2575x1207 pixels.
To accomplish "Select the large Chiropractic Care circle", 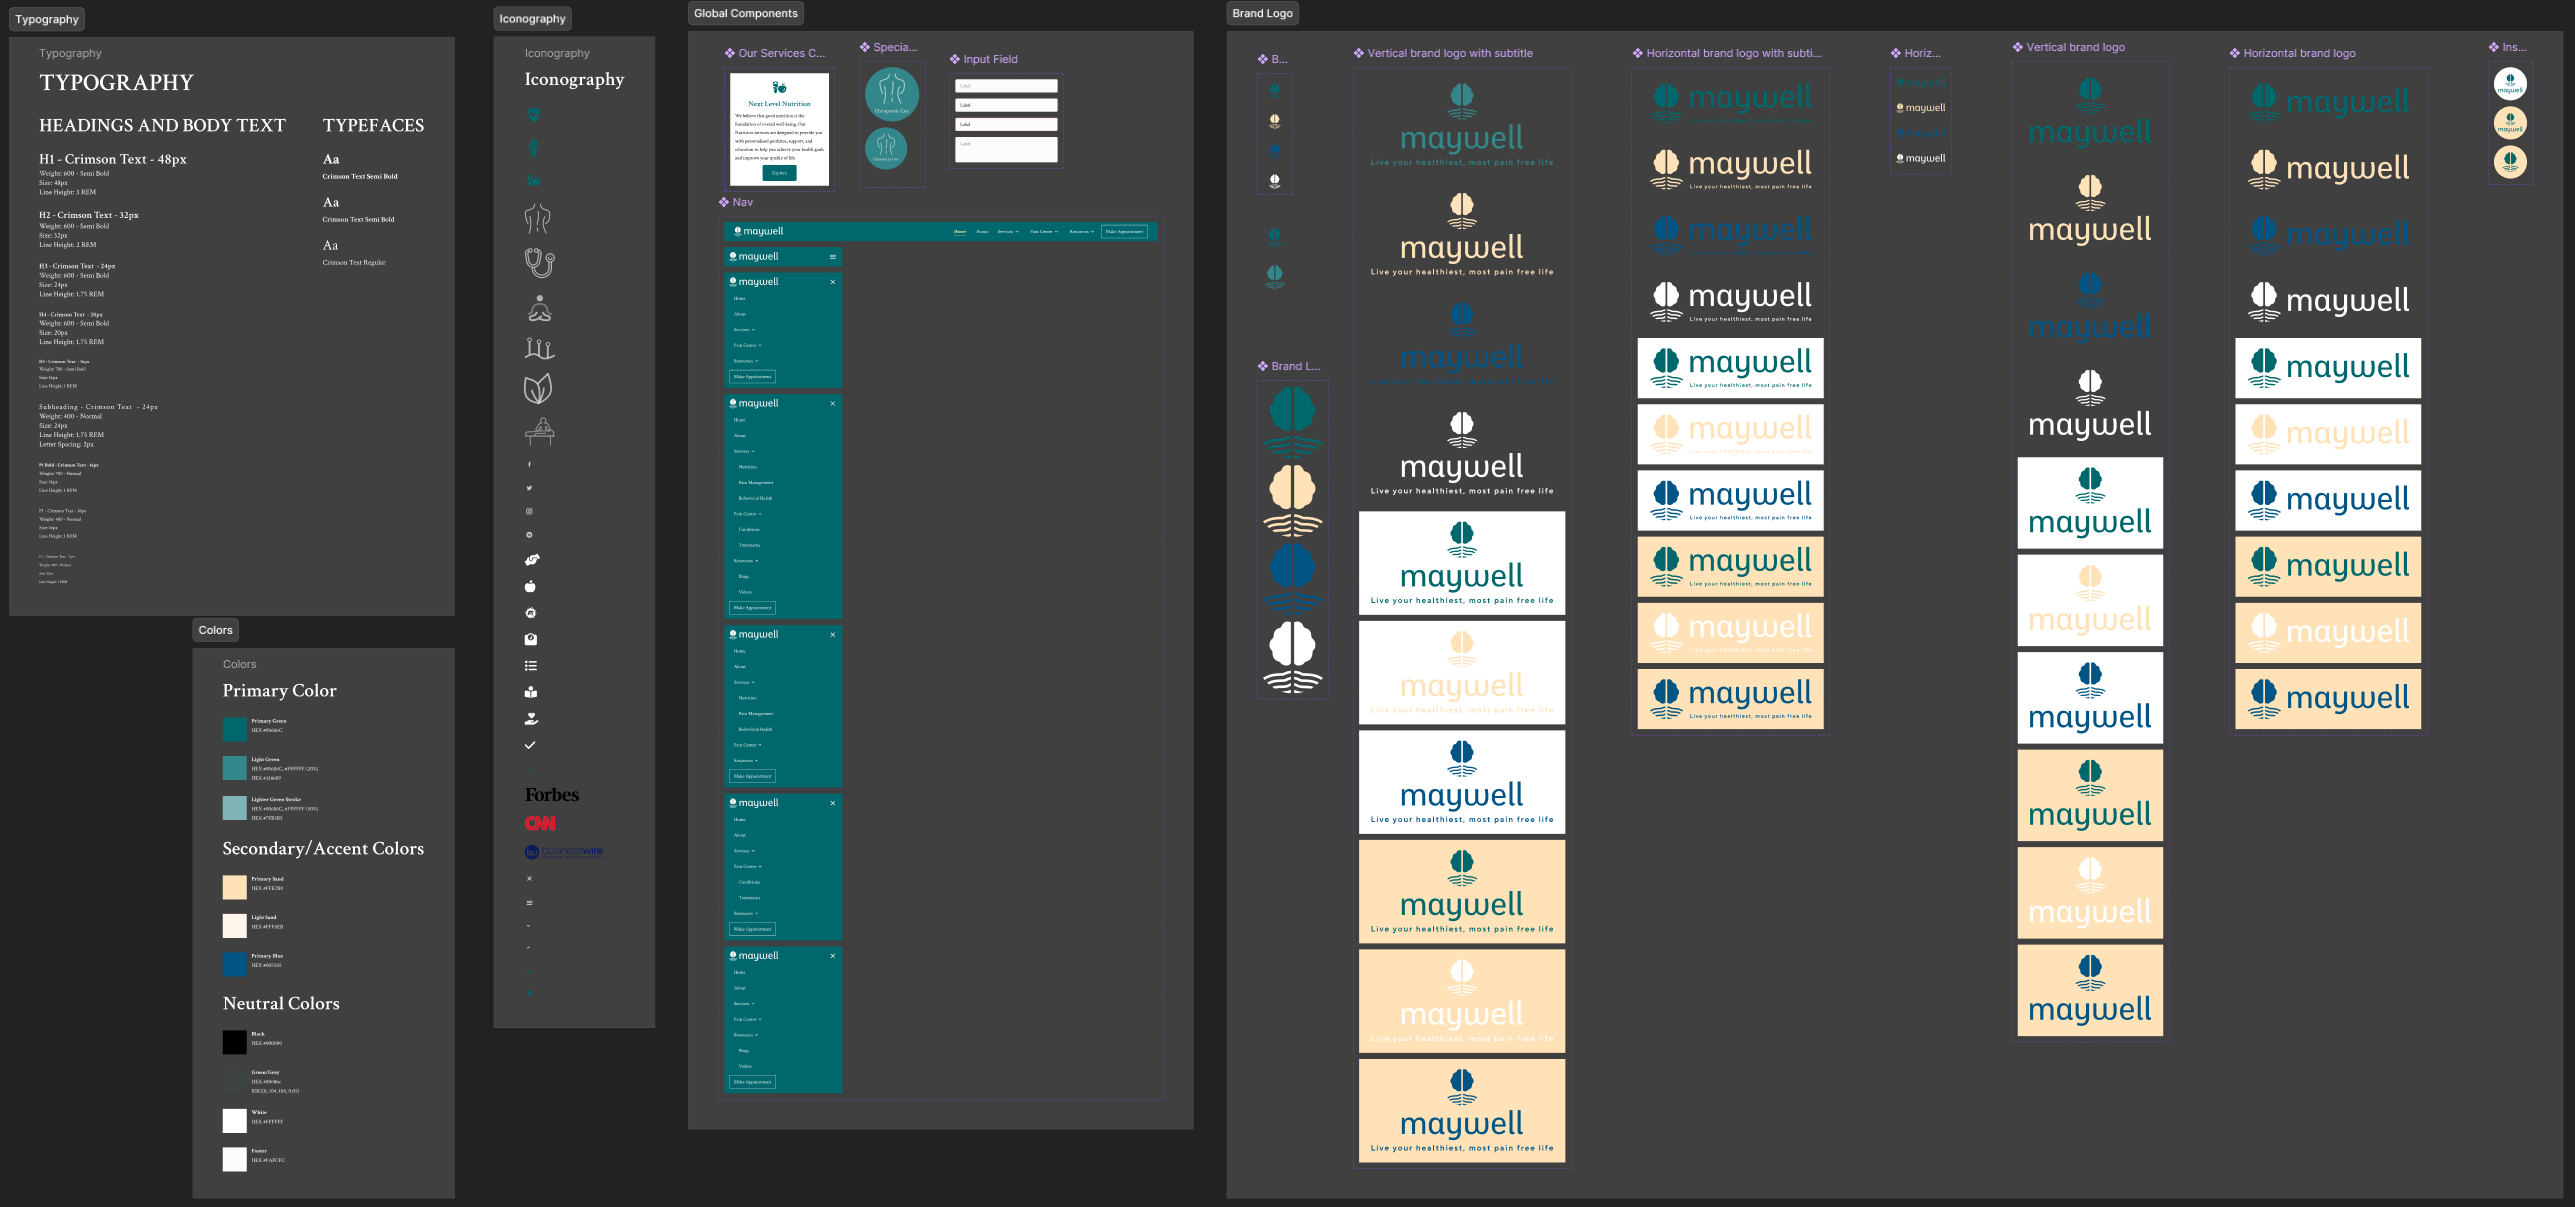I will click(x=891, y=94).
